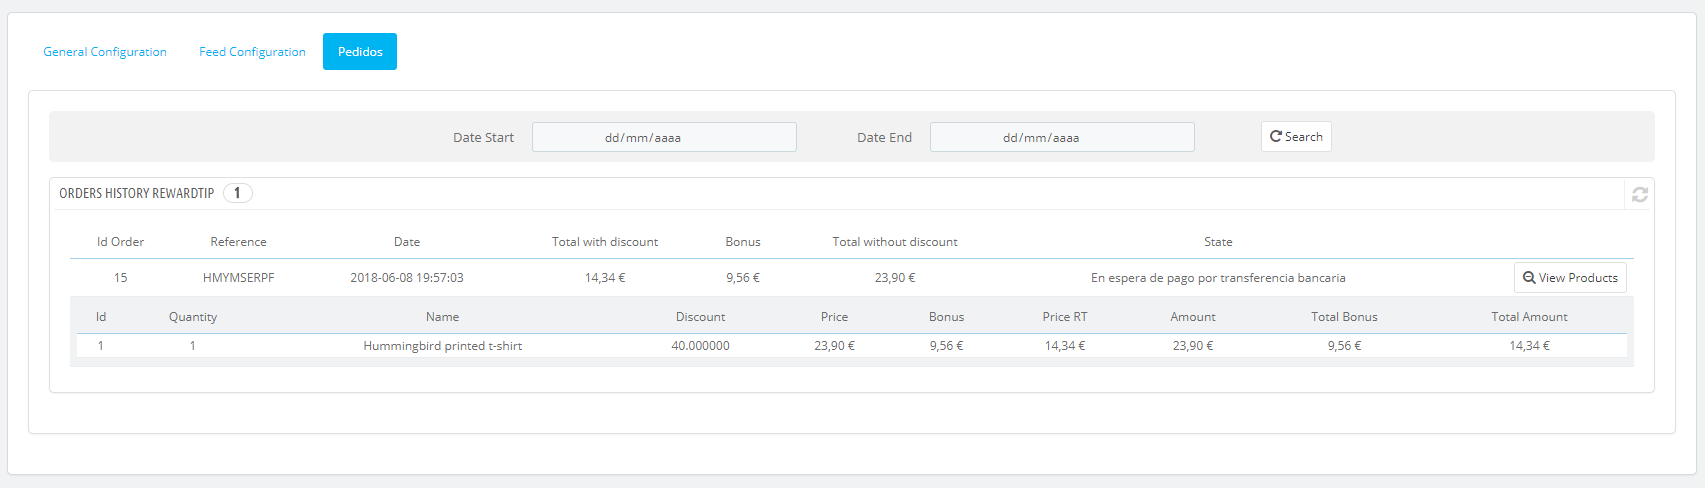Viewport: 1705px width, 488px height.
Task: Click the Amount column header
Action: (x=1193, y=317)
